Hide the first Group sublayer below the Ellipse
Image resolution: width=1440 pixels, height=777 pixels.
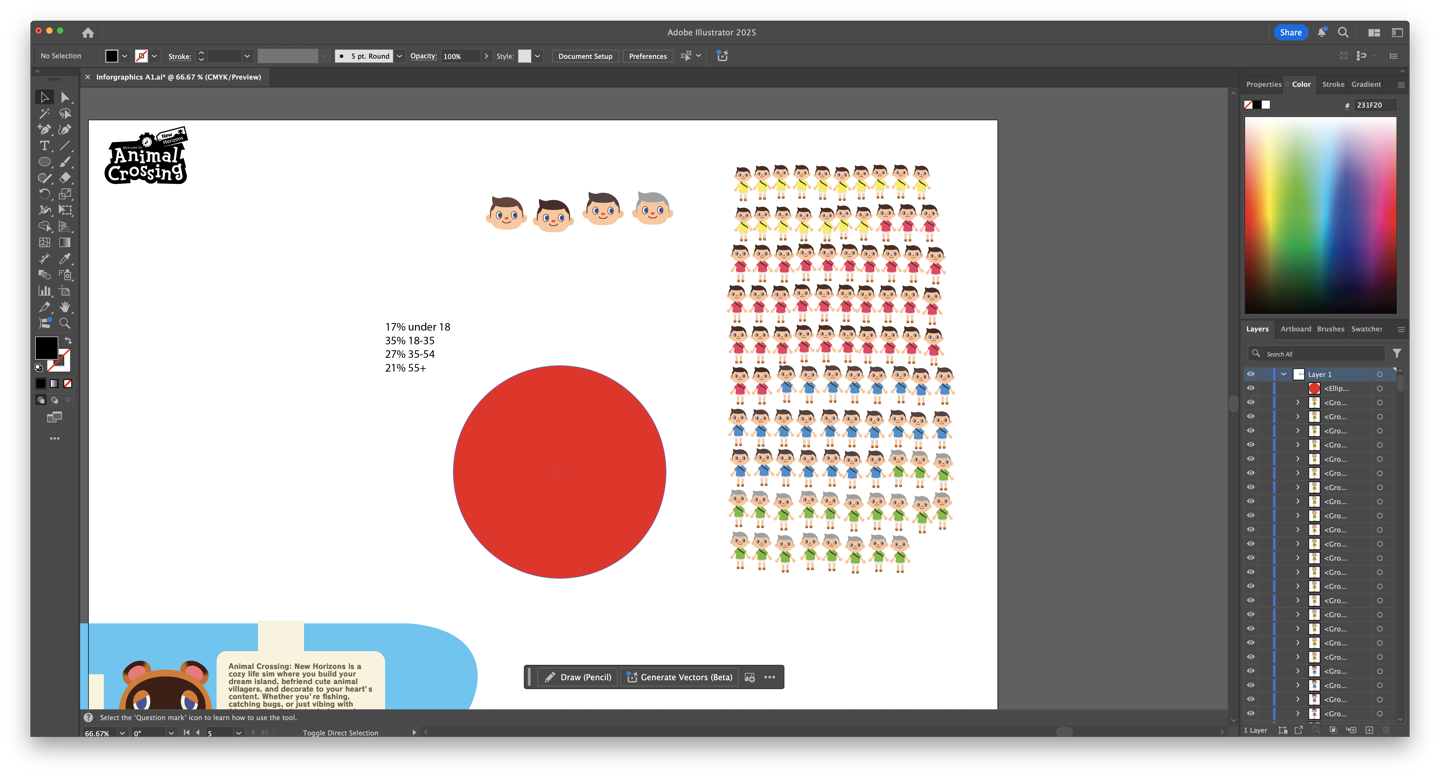point(1250,402)
